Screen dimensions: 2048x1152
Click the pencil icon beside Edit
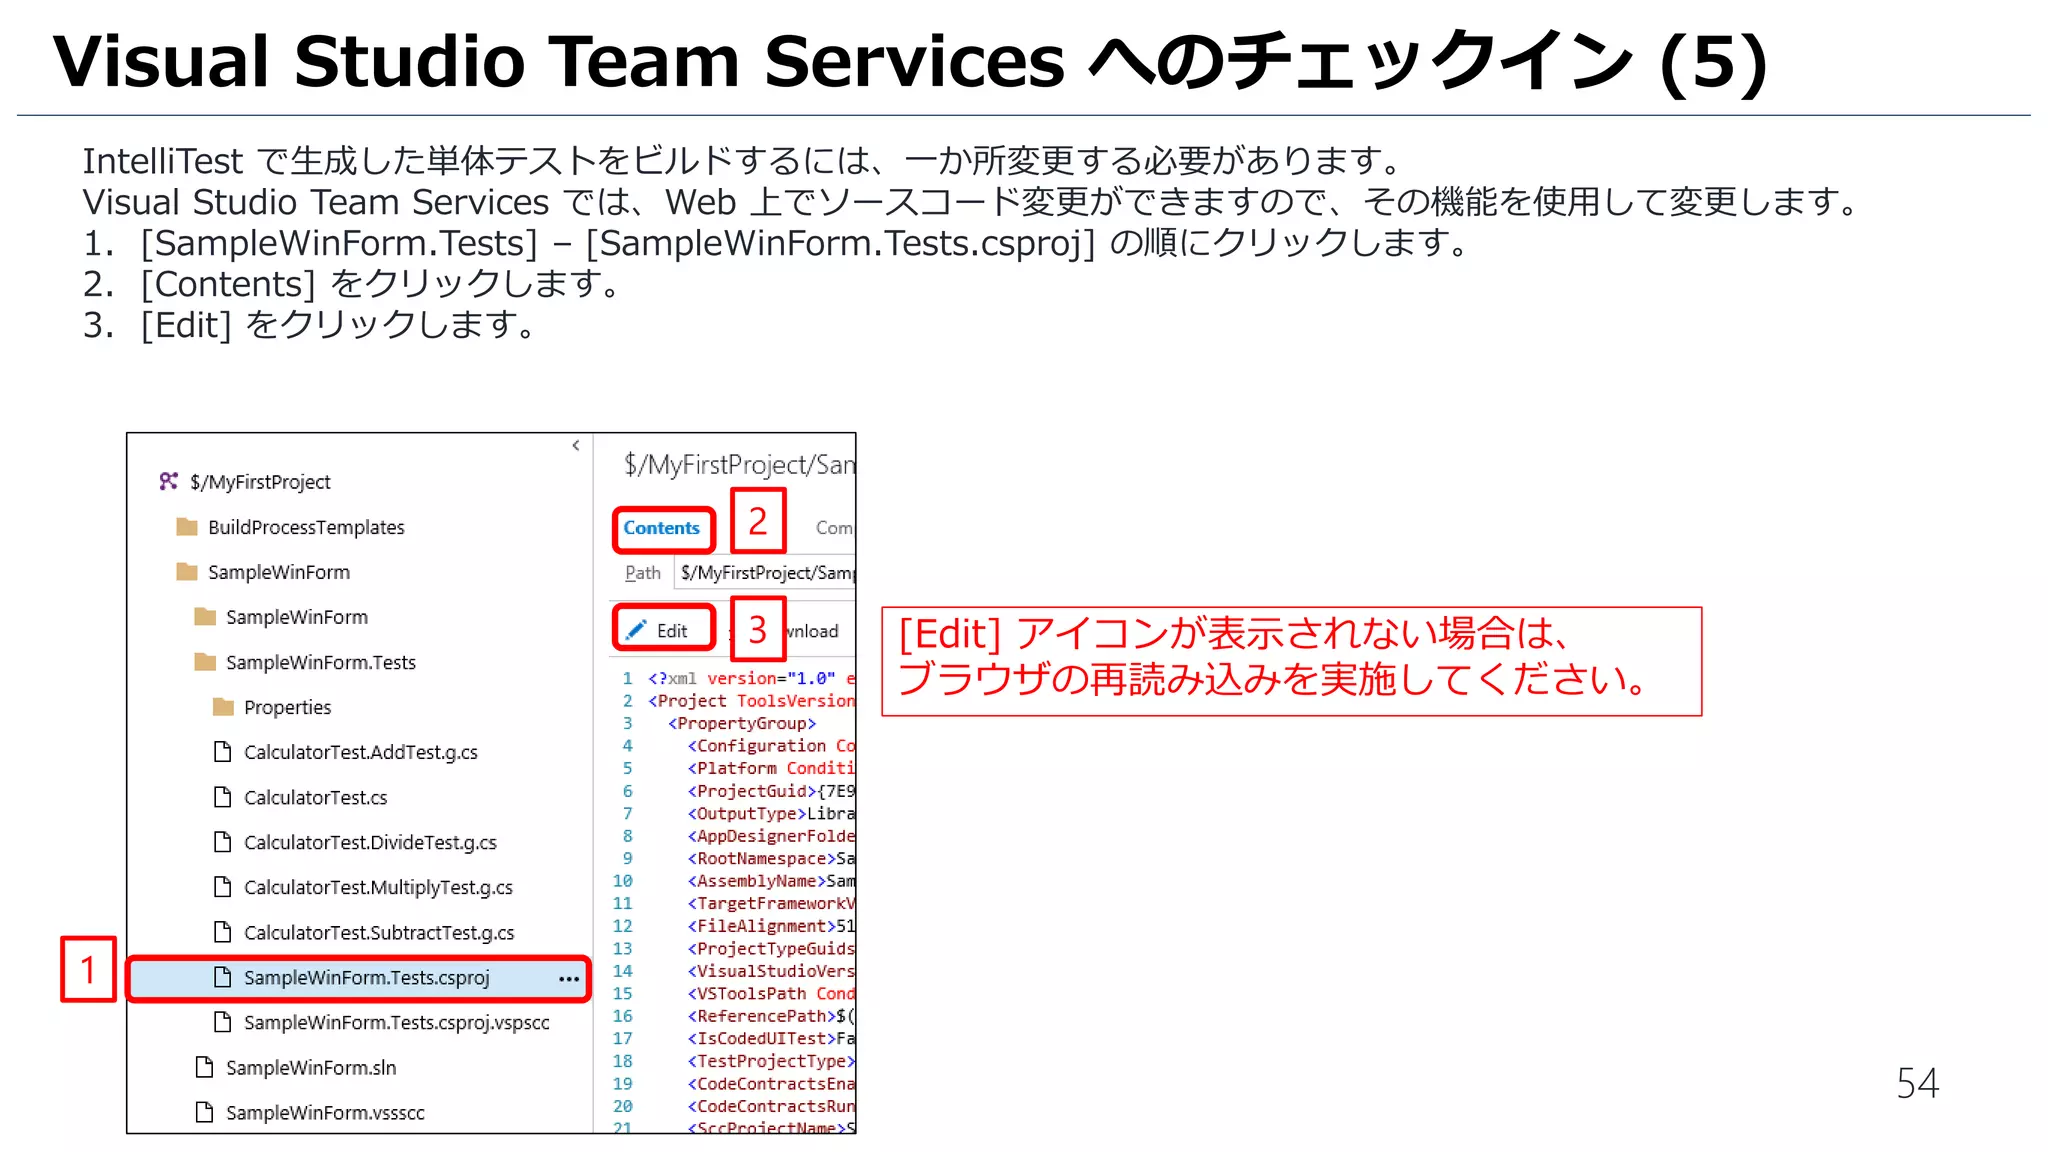tap(635, 629)
